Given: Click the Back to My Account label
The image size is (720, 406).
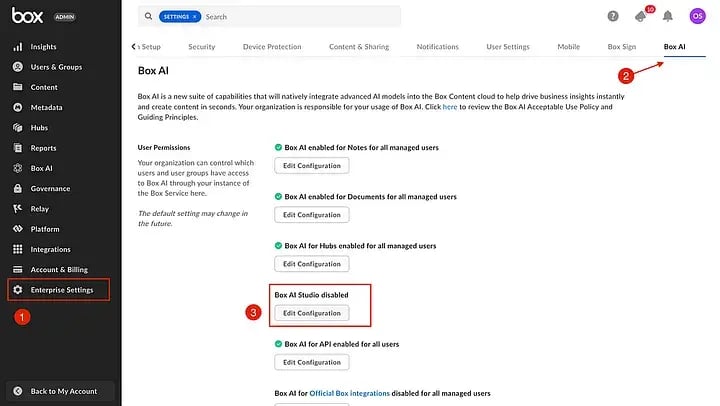Looking at the screenshot, I should 64,391.
